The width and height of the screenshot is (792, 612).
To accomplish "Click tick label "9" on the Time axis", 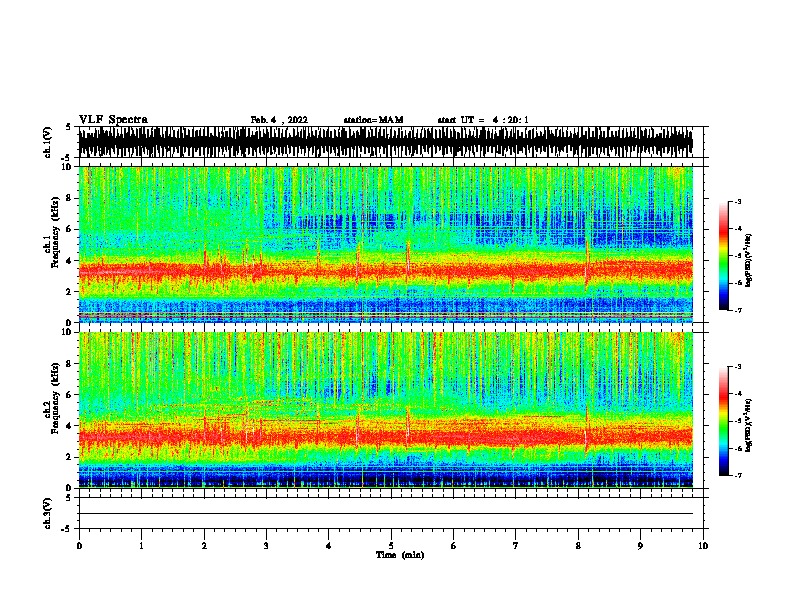I will coord(640,546).
